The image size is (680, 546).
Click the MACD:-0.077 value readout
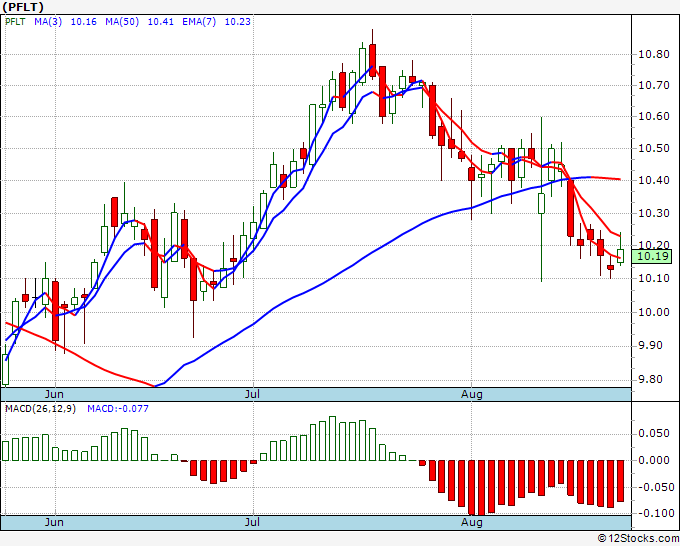(118, 409)
